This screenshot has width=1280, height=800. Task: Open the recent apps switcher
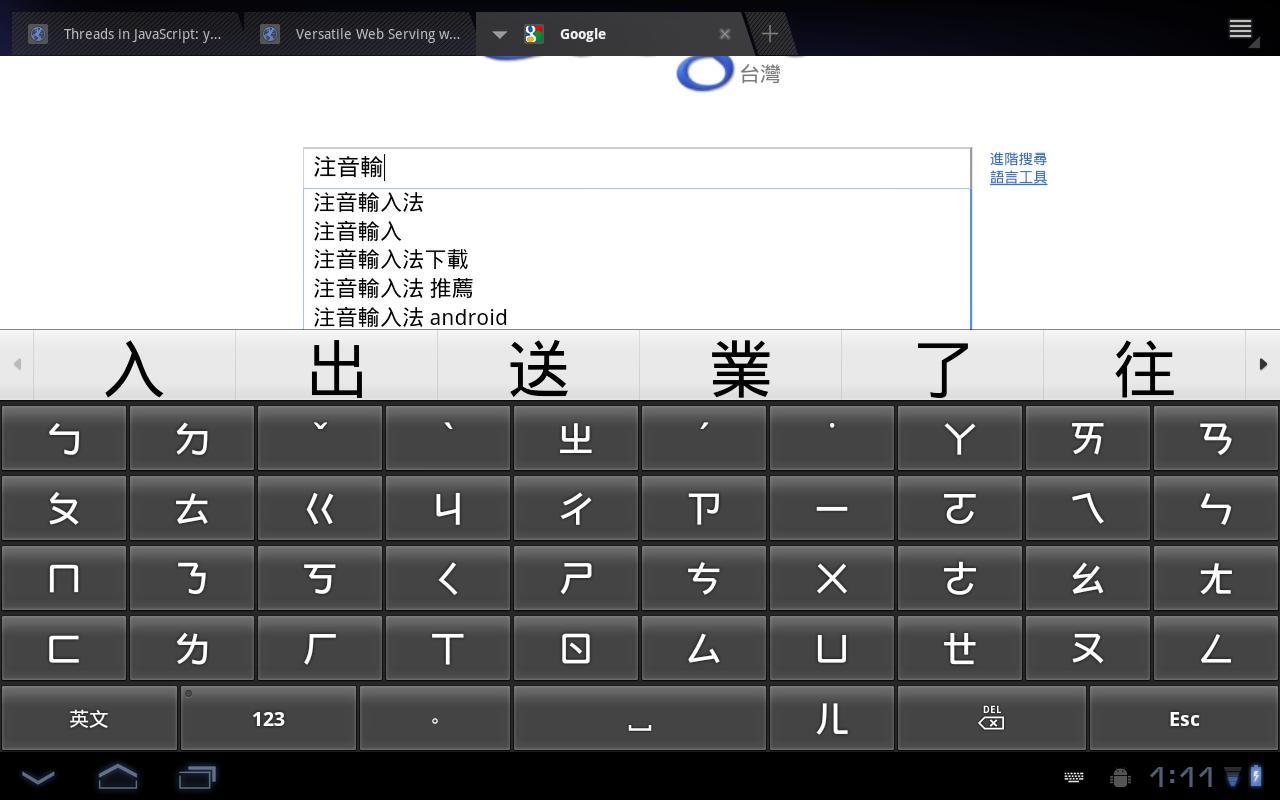click(x=196, y=777)
